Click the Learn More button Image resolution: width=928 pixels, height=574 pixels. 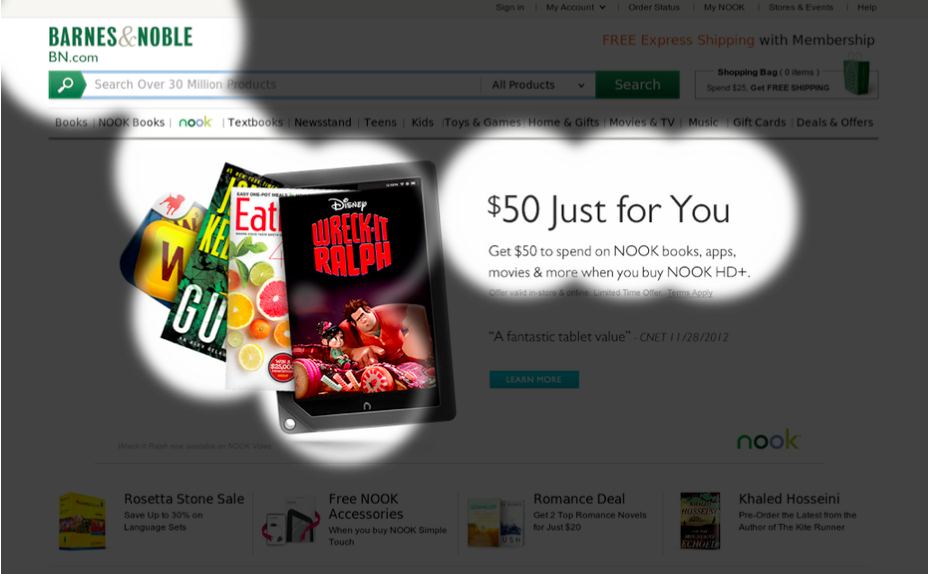pyautogui.click(x=534, y=379)
